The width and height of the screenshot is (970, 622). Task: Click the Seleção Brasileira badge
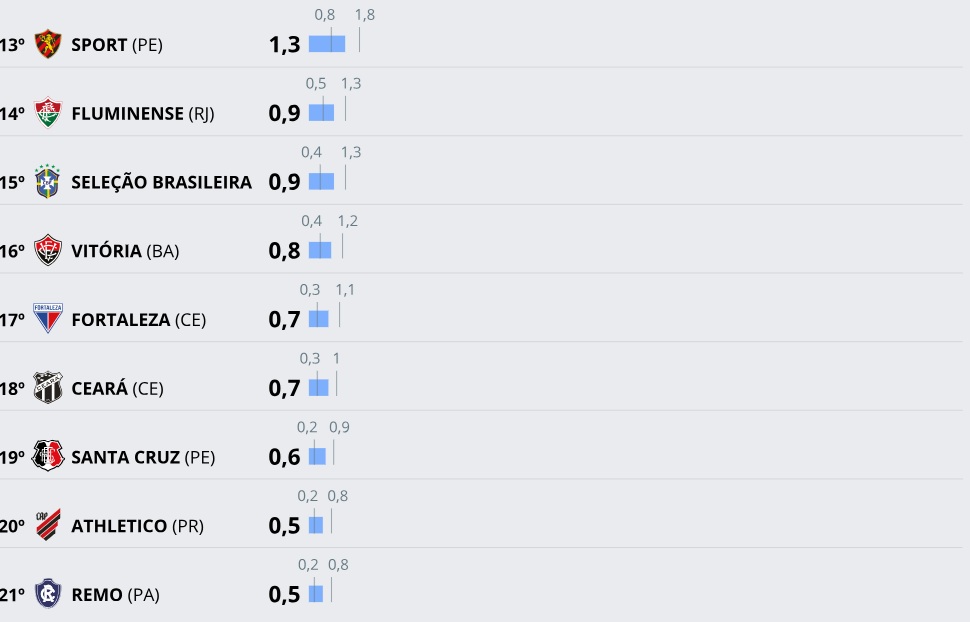(48, 181)
